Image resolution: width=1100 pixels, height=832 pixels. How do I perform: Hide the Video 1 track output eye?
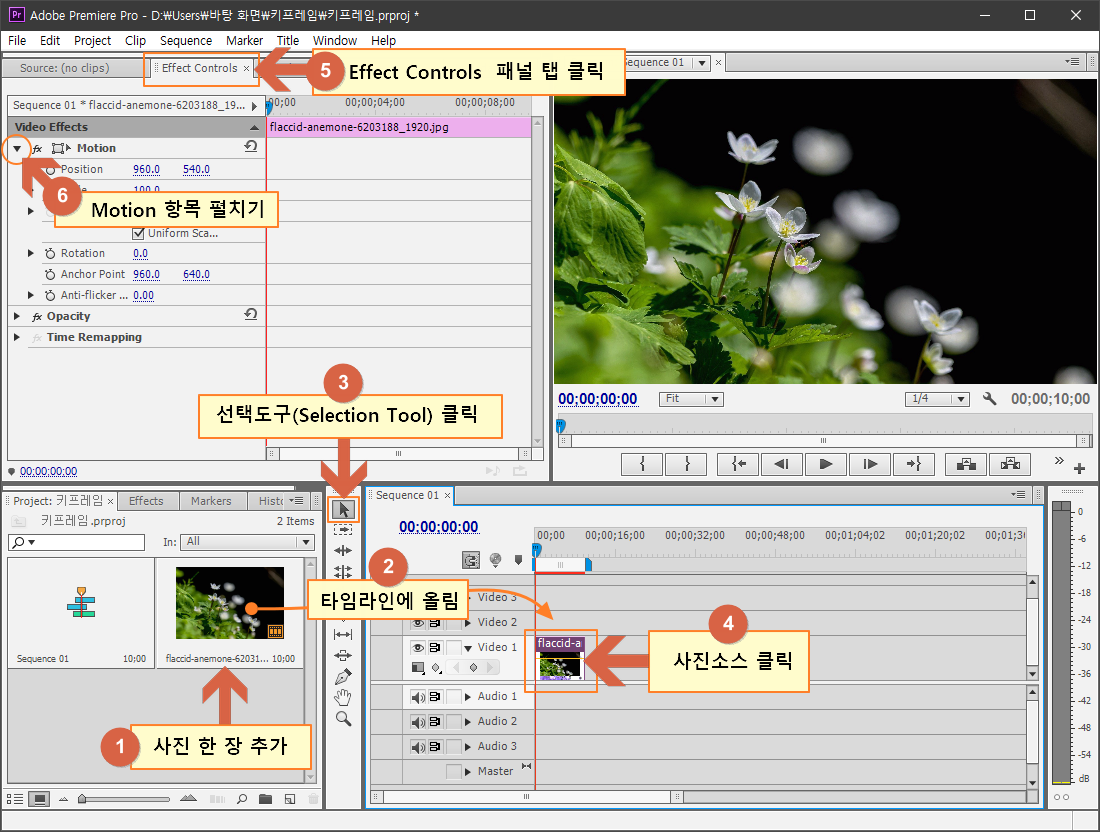coord(418,648)
